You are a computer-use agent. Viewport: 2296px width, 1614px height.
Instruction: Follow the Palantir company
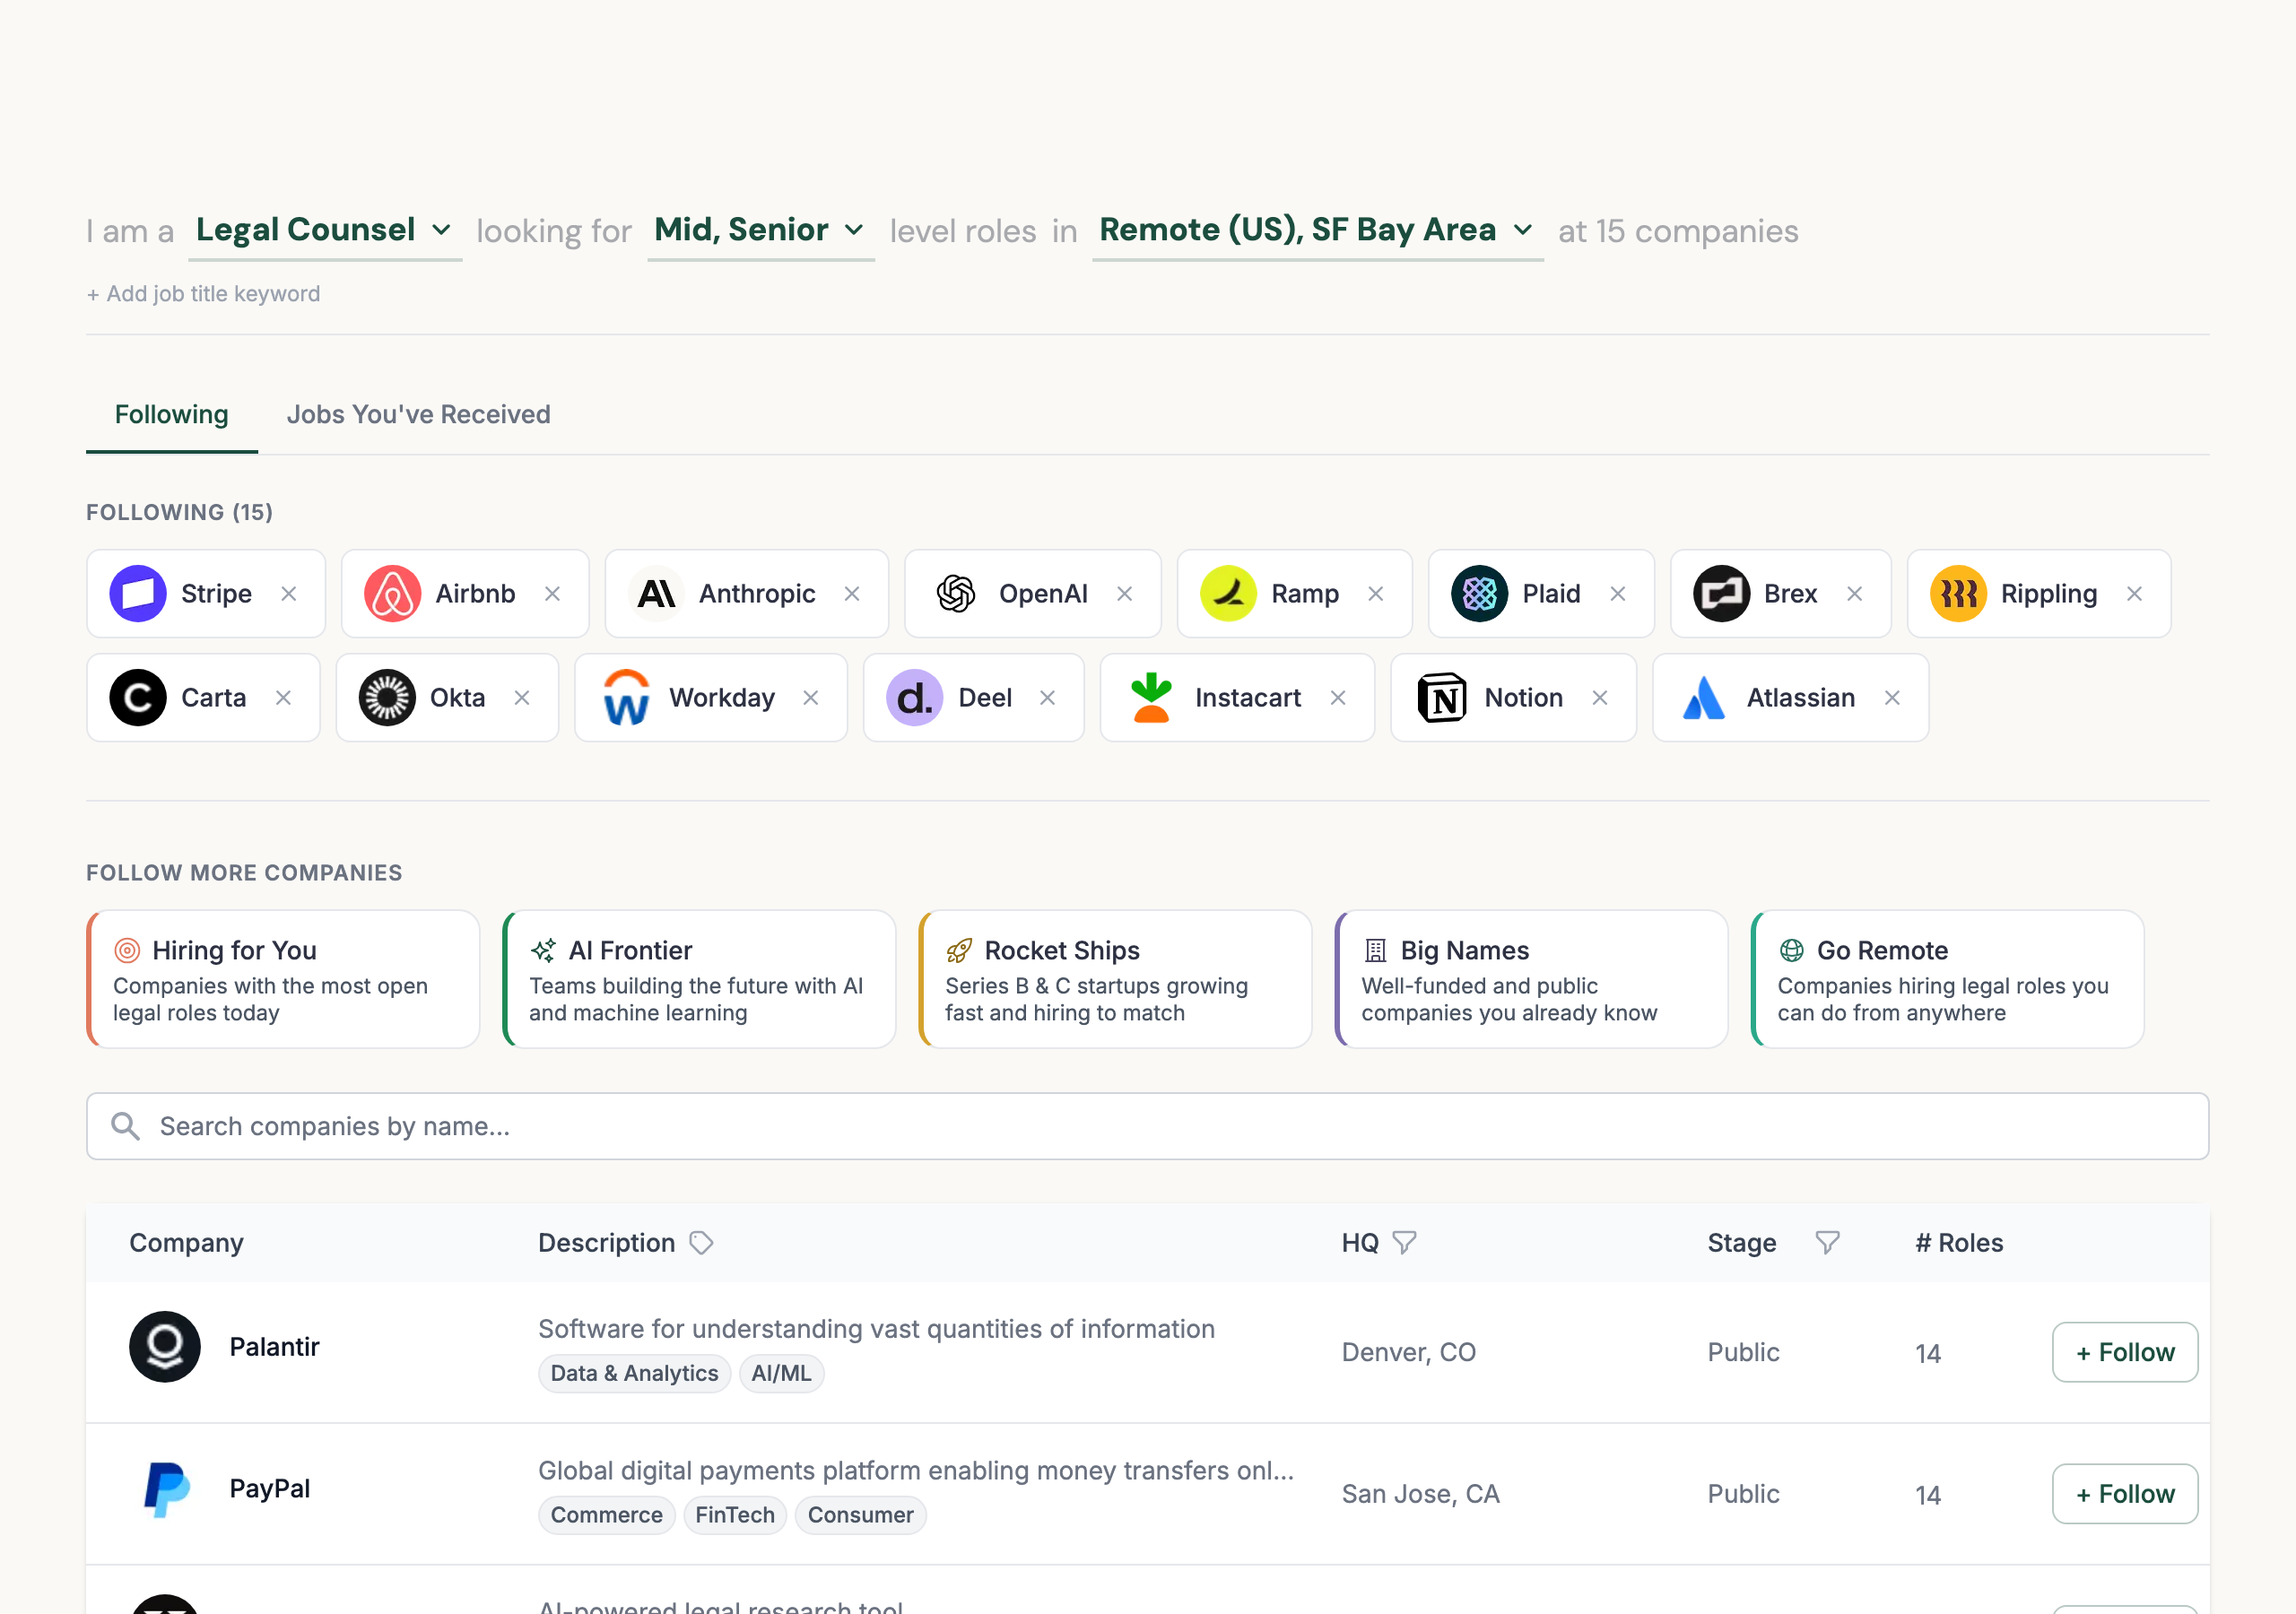(x=2124, y=1352)
